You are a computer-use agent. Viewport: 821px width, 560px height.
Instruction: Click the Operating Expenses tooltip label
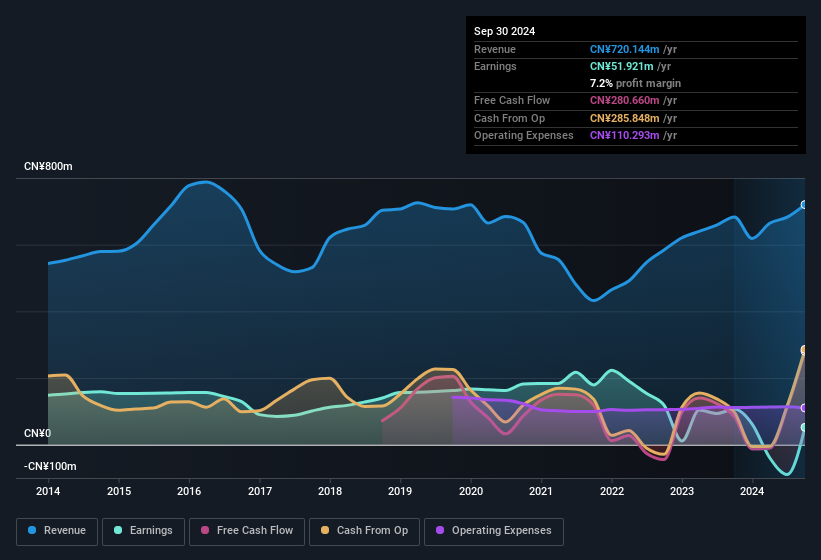pos(524,135)
